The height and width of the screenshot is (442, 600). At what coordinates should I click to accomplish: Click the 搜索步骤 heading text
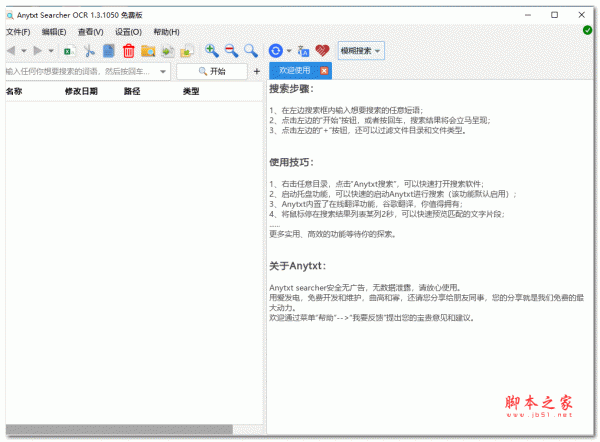(x=291, y=89)
